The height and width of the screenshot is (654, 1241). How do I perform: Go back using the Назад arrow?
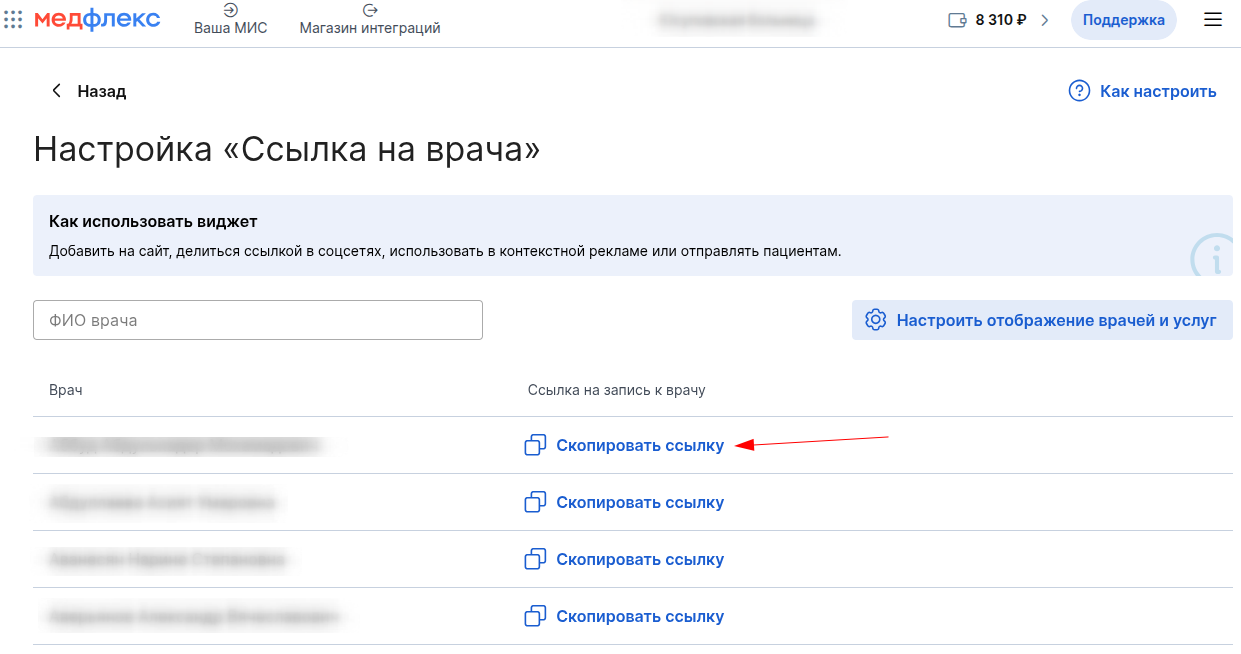coord(57,91)
